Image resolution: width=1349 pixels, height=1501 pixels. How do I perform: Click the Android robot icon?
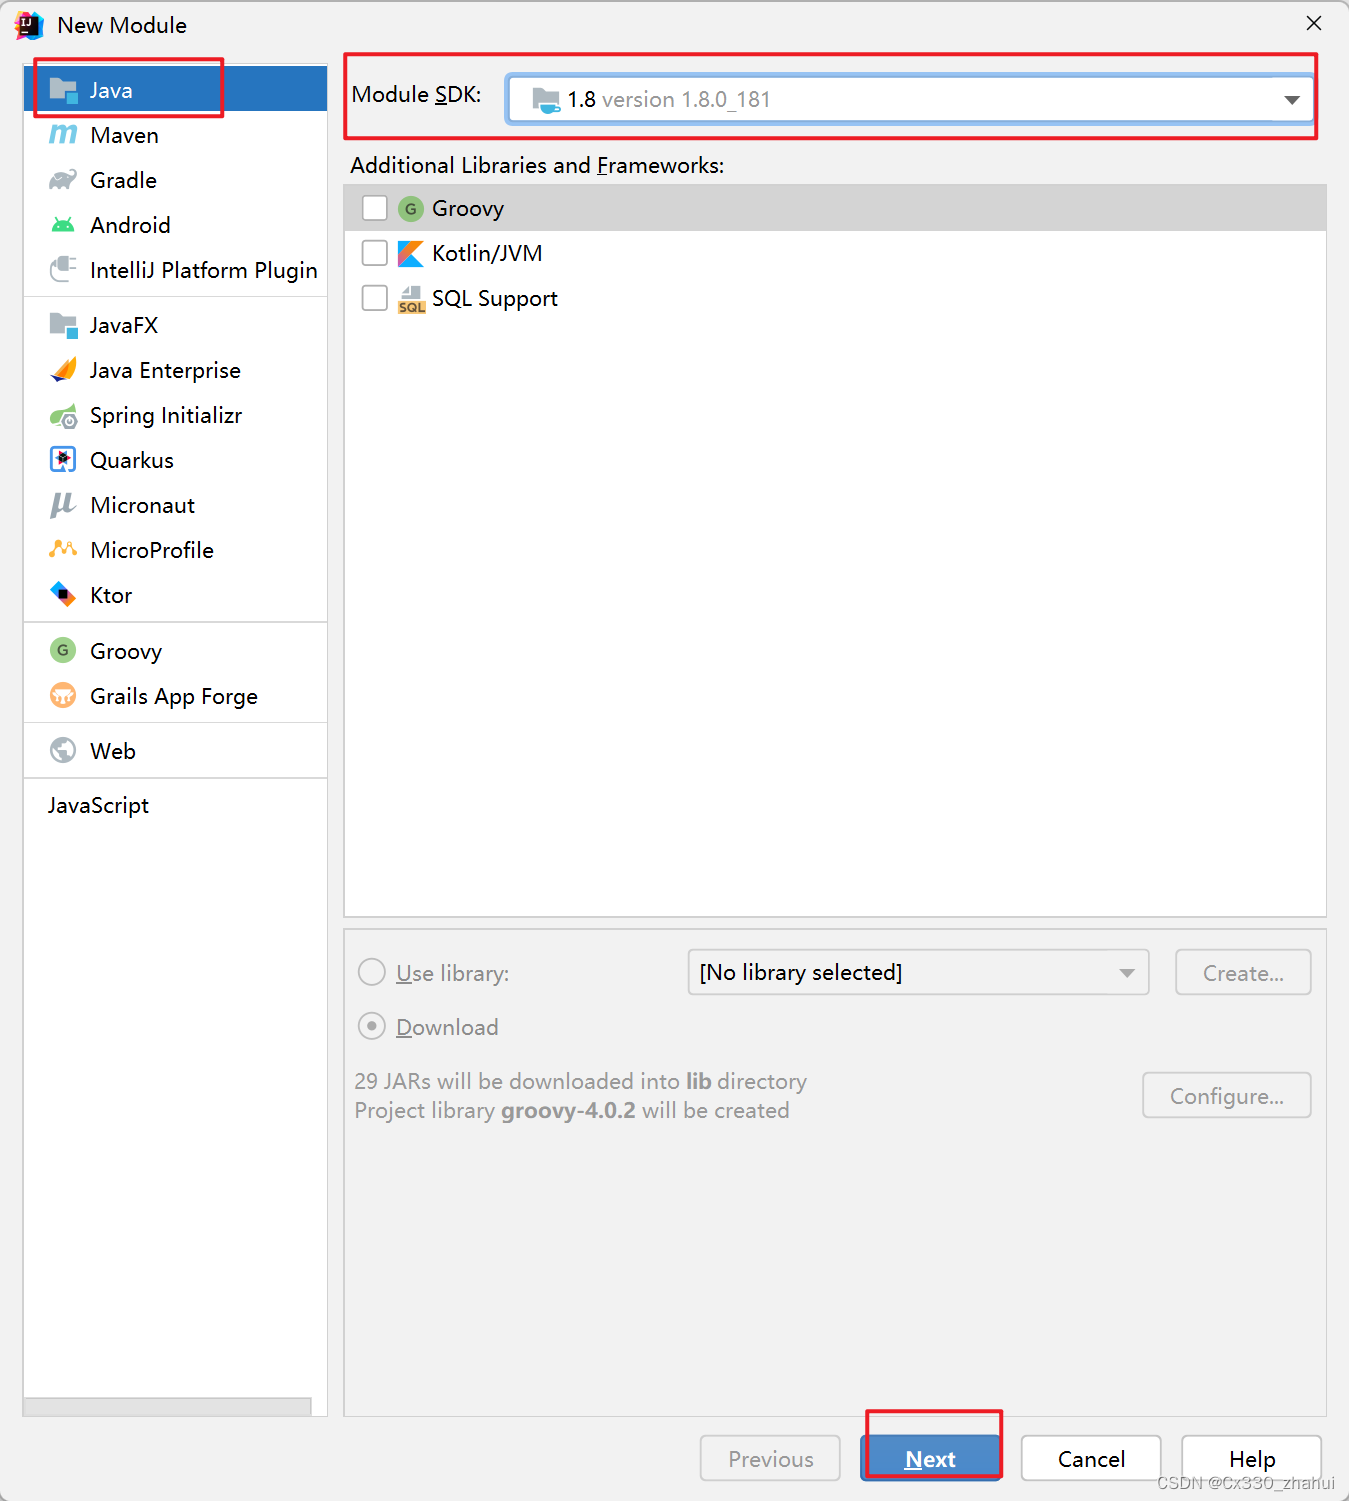coord(63,225)
